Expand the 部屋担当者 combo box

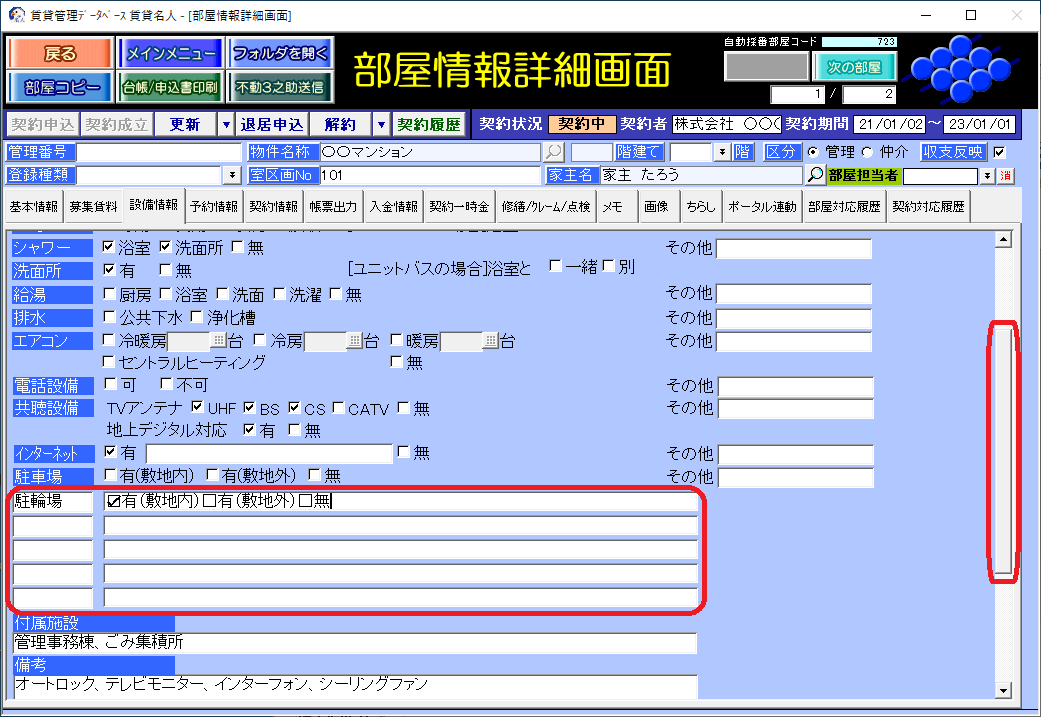tap(987, 176)
